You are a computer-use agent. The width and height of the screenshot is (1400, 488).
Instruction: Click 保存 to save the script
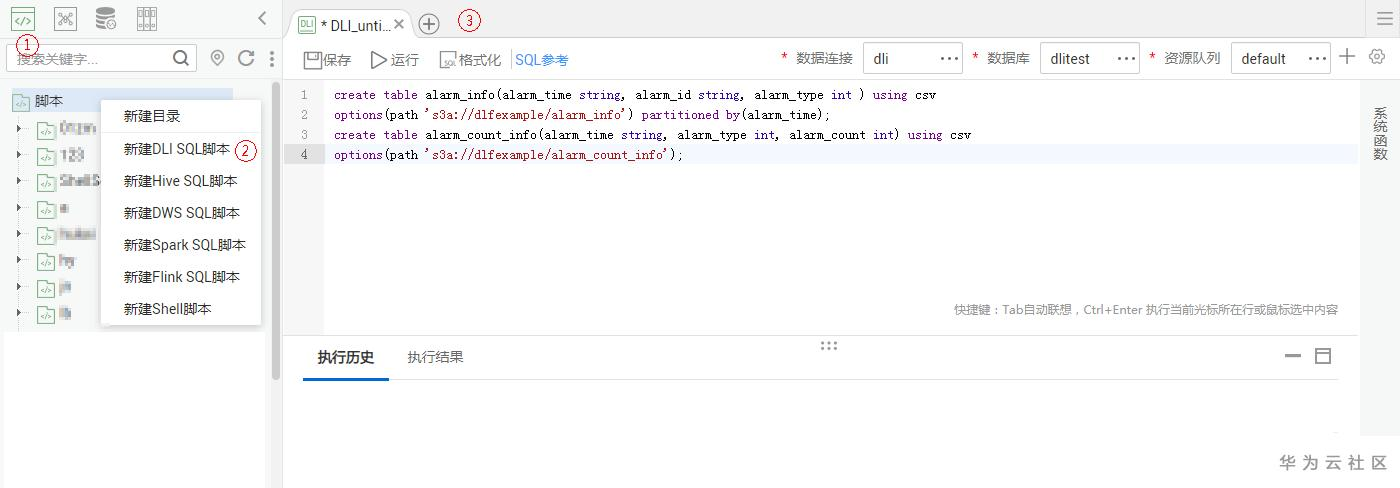328,60
